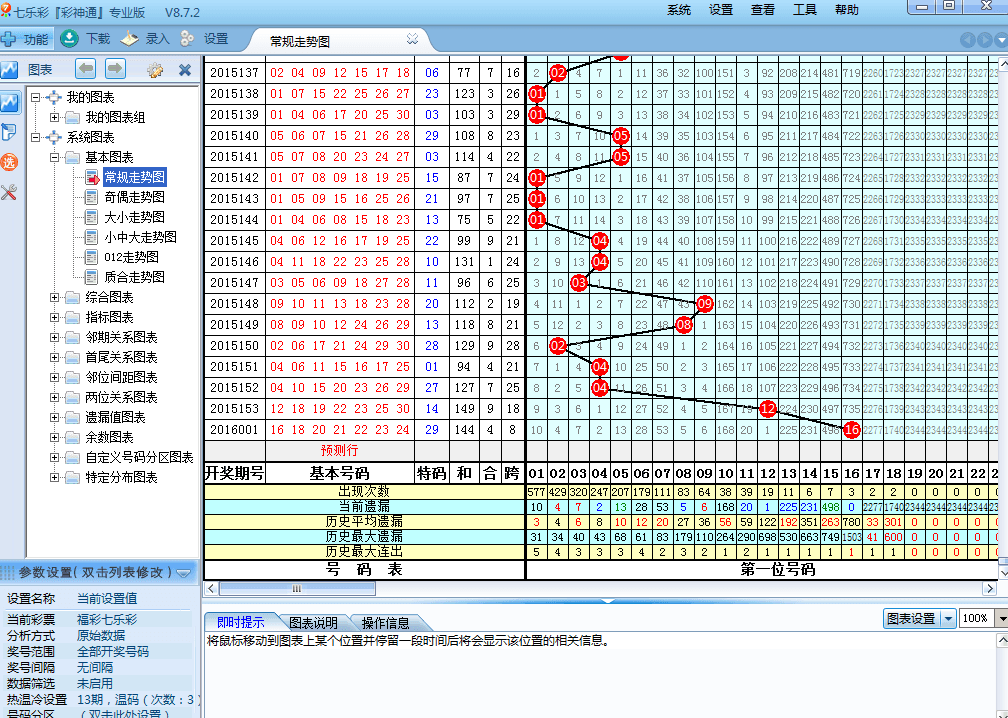The width and height of the screenshot is (1008, 718).
Task: Open 质合走势图 chart
Action: pyautogui.click(x=134, y=277)
